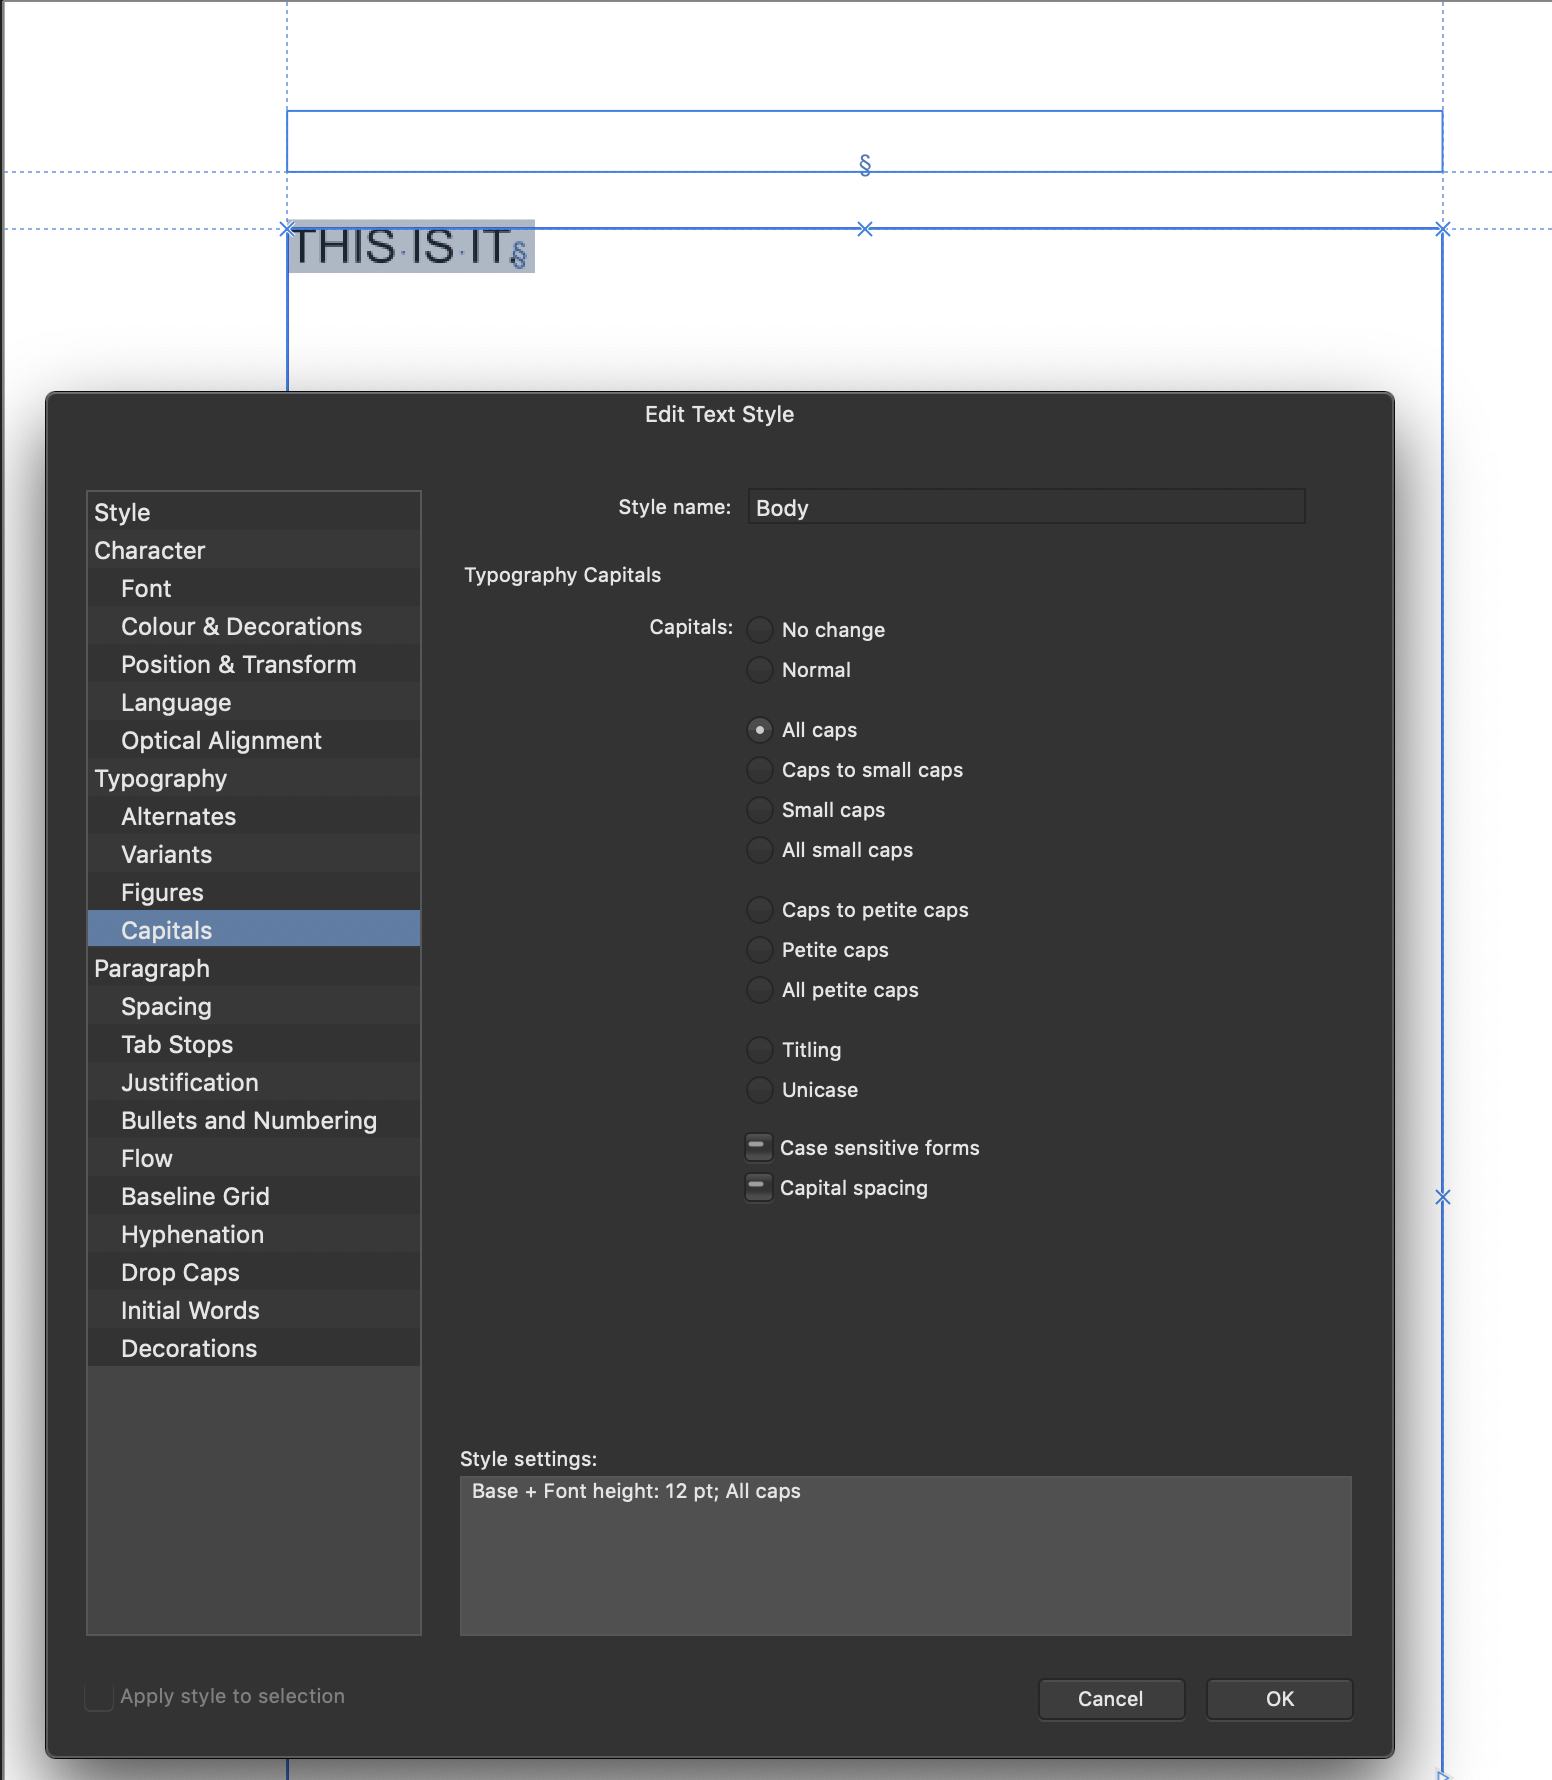Image resolution: width=1552 pixels, height=1780 pixels.
Task: Select the Unicase radio button
Action: [760, 1090]
